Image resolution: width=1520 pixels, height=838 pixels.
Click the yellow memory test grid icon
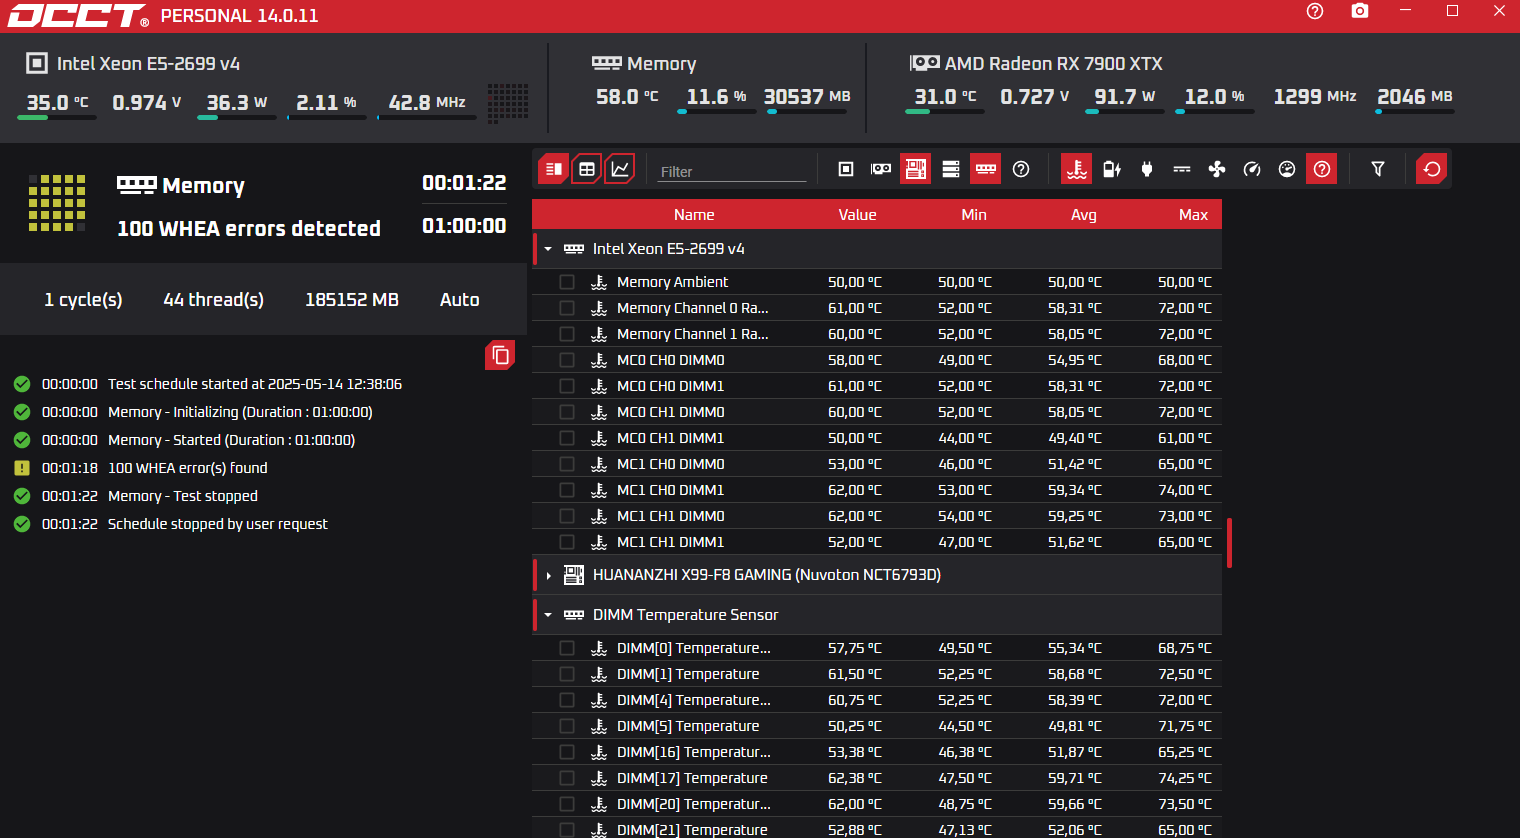[57, 203]
